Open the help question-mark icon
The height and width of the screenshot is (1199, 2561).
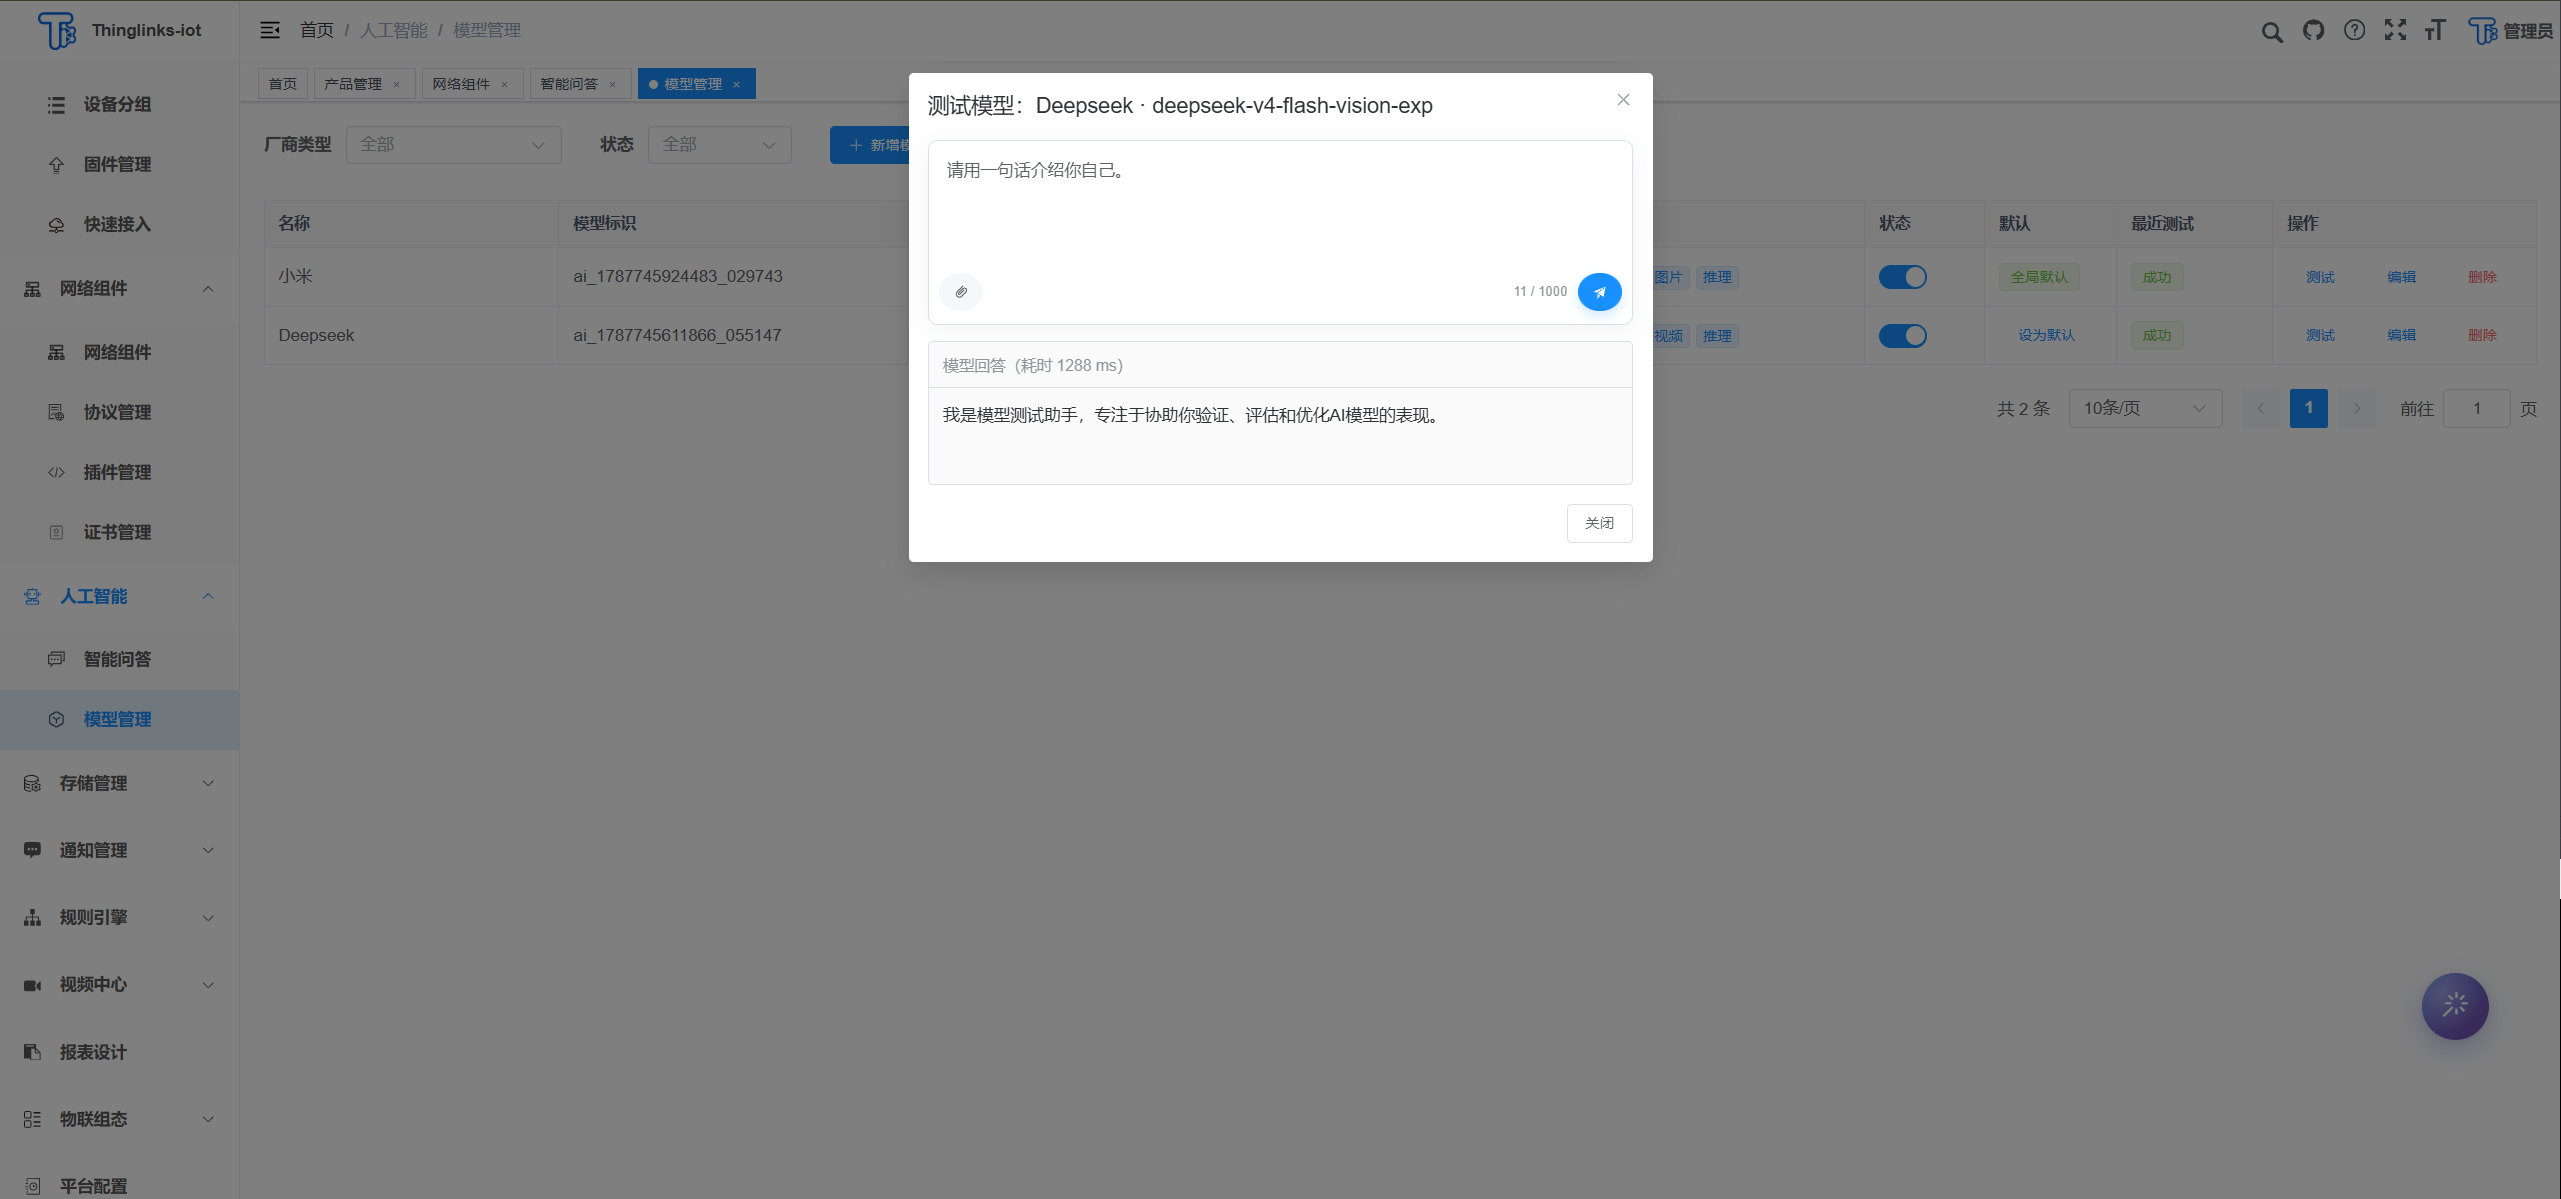click(2354, 30)
